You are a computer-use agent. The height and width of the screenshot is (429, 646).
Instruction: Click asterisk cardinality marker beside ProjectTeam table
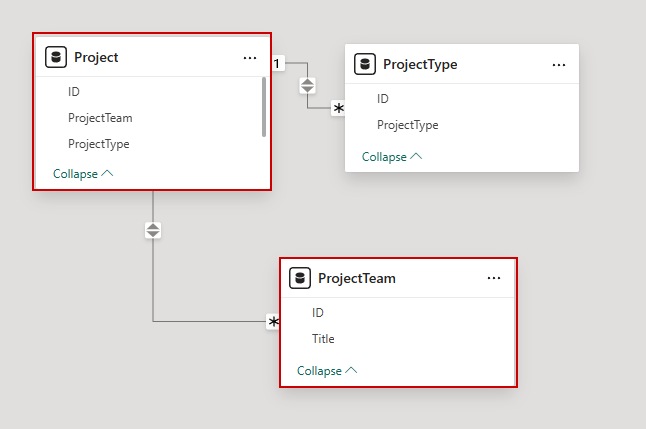(272, 322)
